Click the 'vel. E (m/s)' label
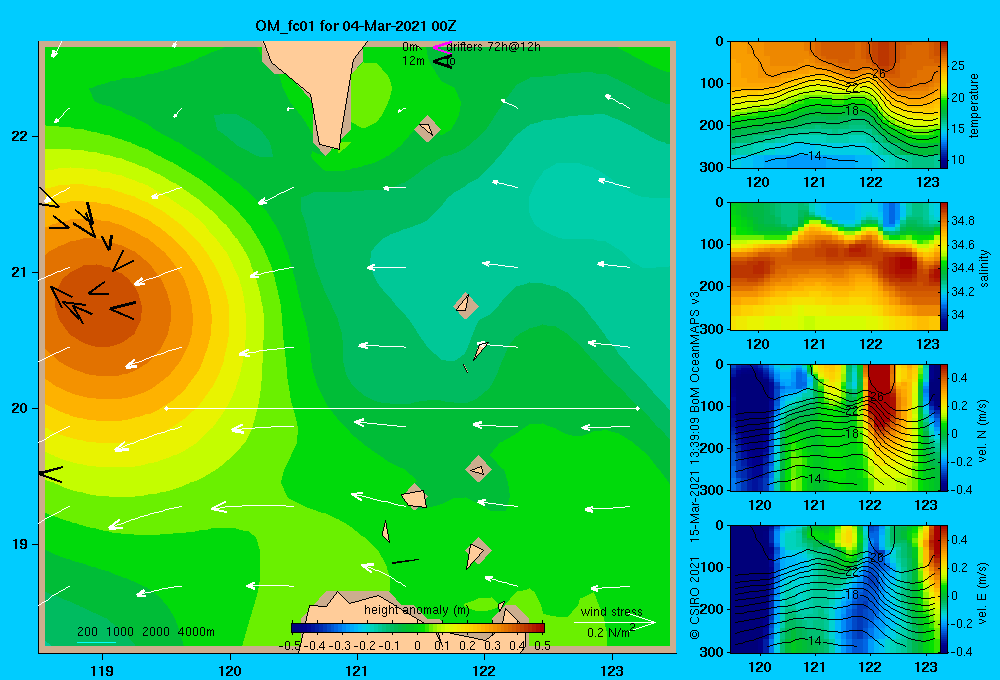The width and height of the screenshot is (1000, 680). (982, 592)
